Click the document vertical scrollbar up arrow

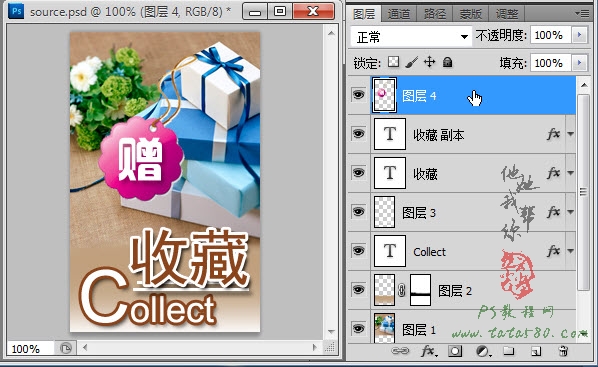331,33
